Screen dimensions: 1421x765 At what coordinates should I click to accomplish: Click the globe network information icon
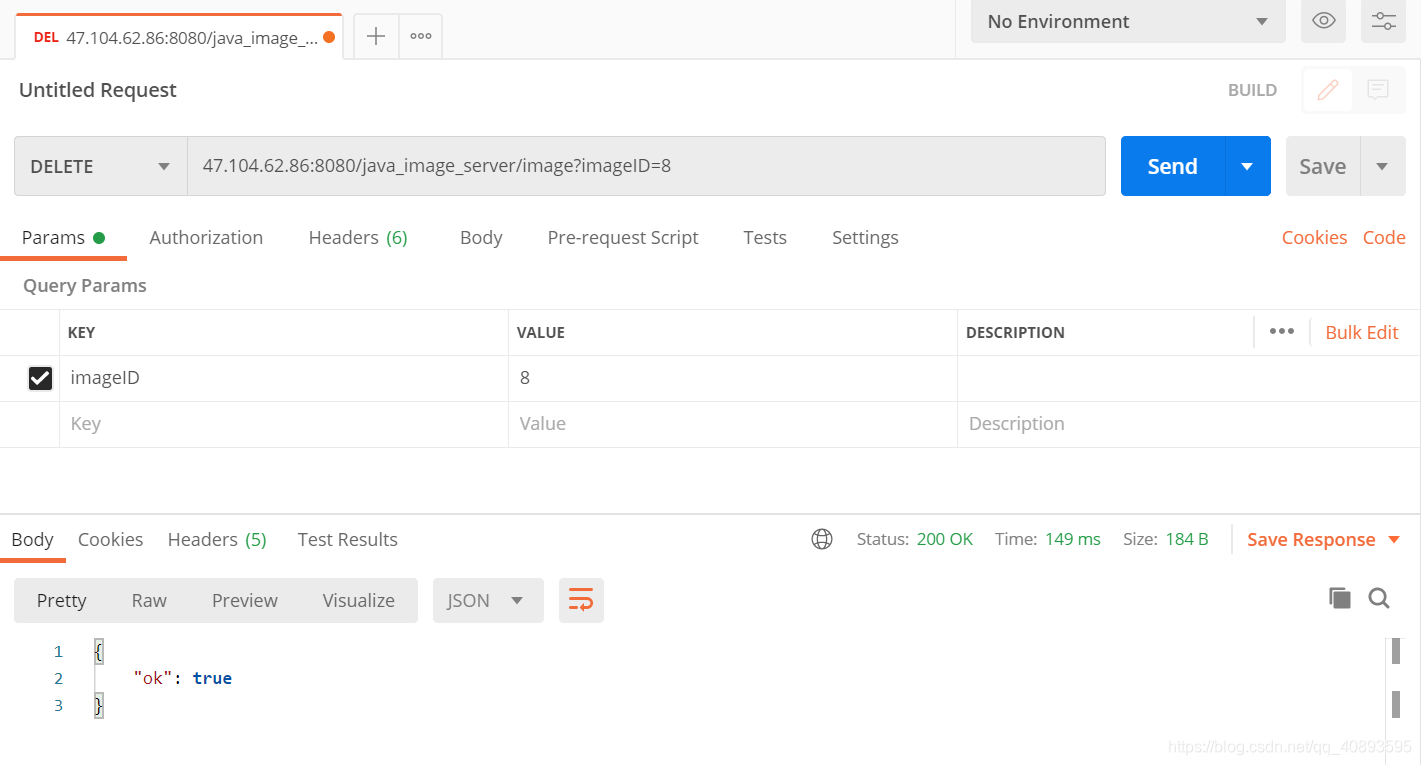click(x=822, y=539)
